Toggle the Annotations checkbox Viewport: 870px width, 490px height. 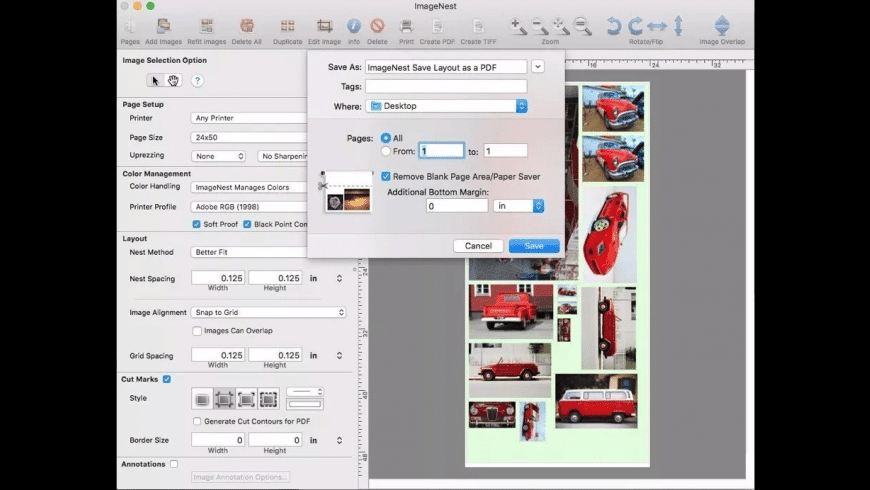pyautogui.click(x=174, y=464)
